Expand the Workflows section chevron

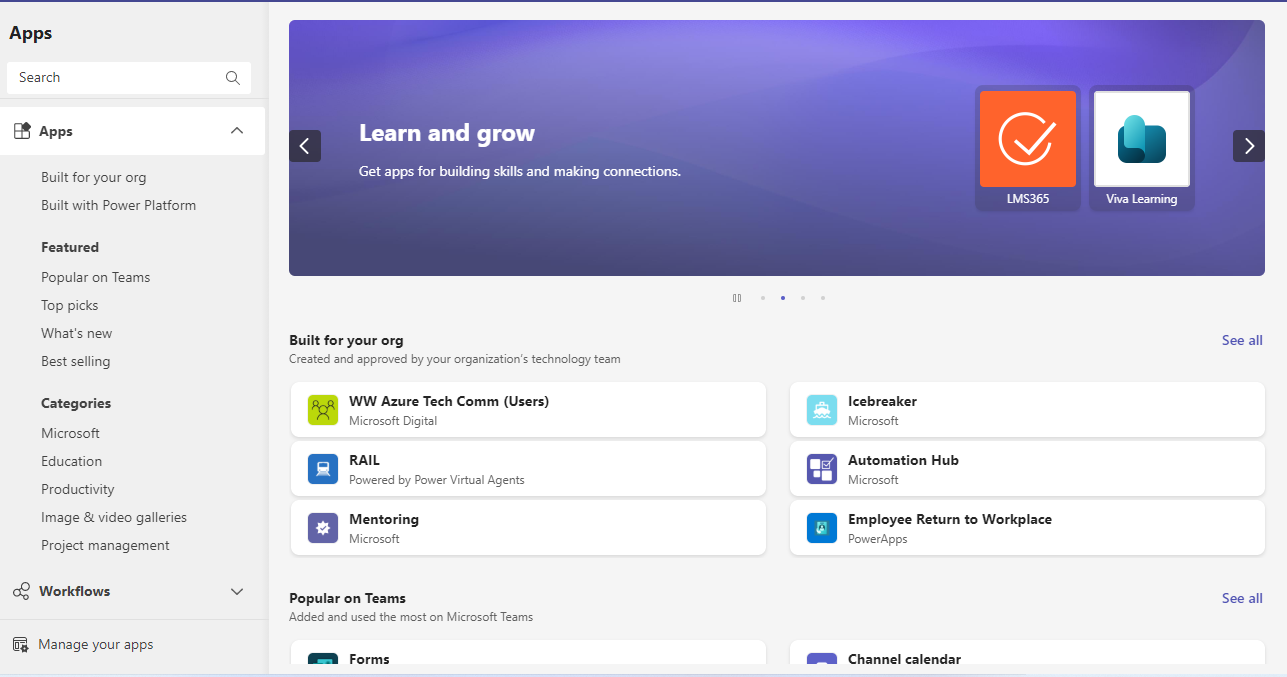click(237, 591)
